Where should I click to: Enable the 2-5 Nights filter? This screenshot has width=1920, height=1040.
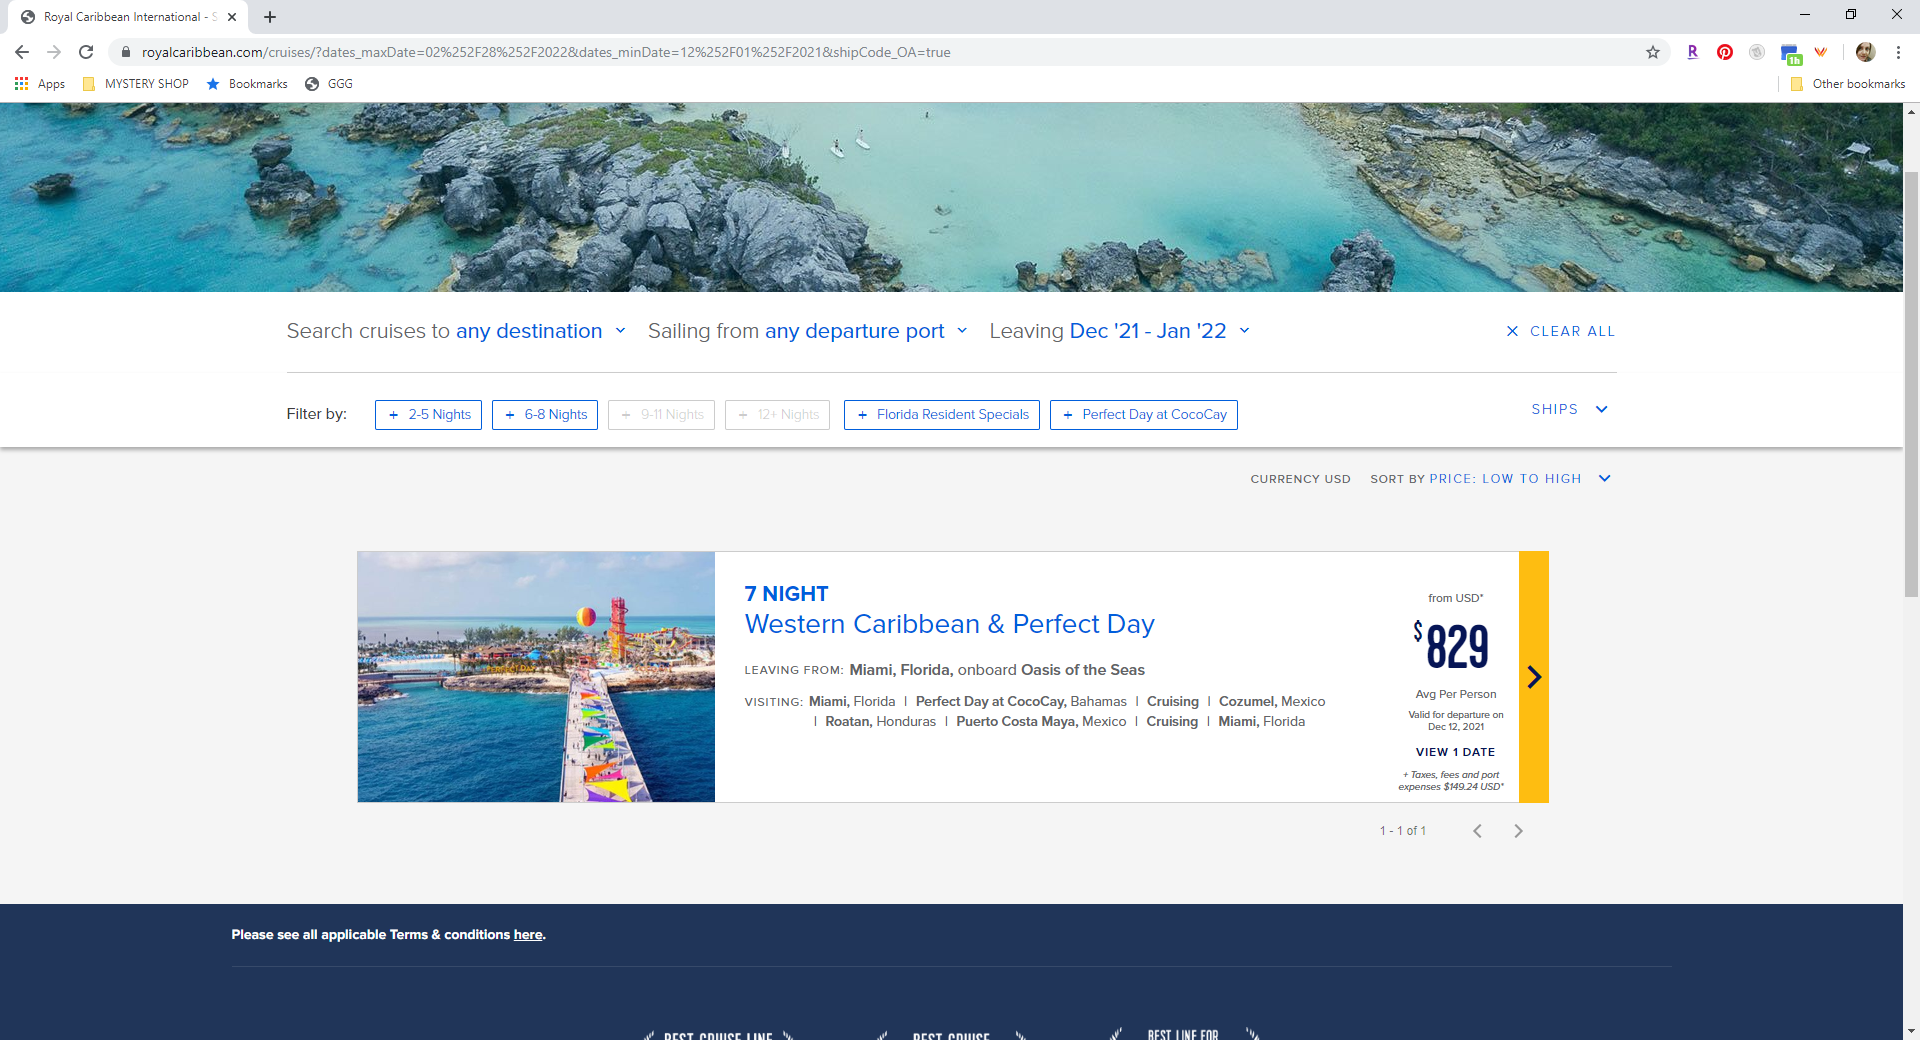pyautogui.click(x=428, y=414)
